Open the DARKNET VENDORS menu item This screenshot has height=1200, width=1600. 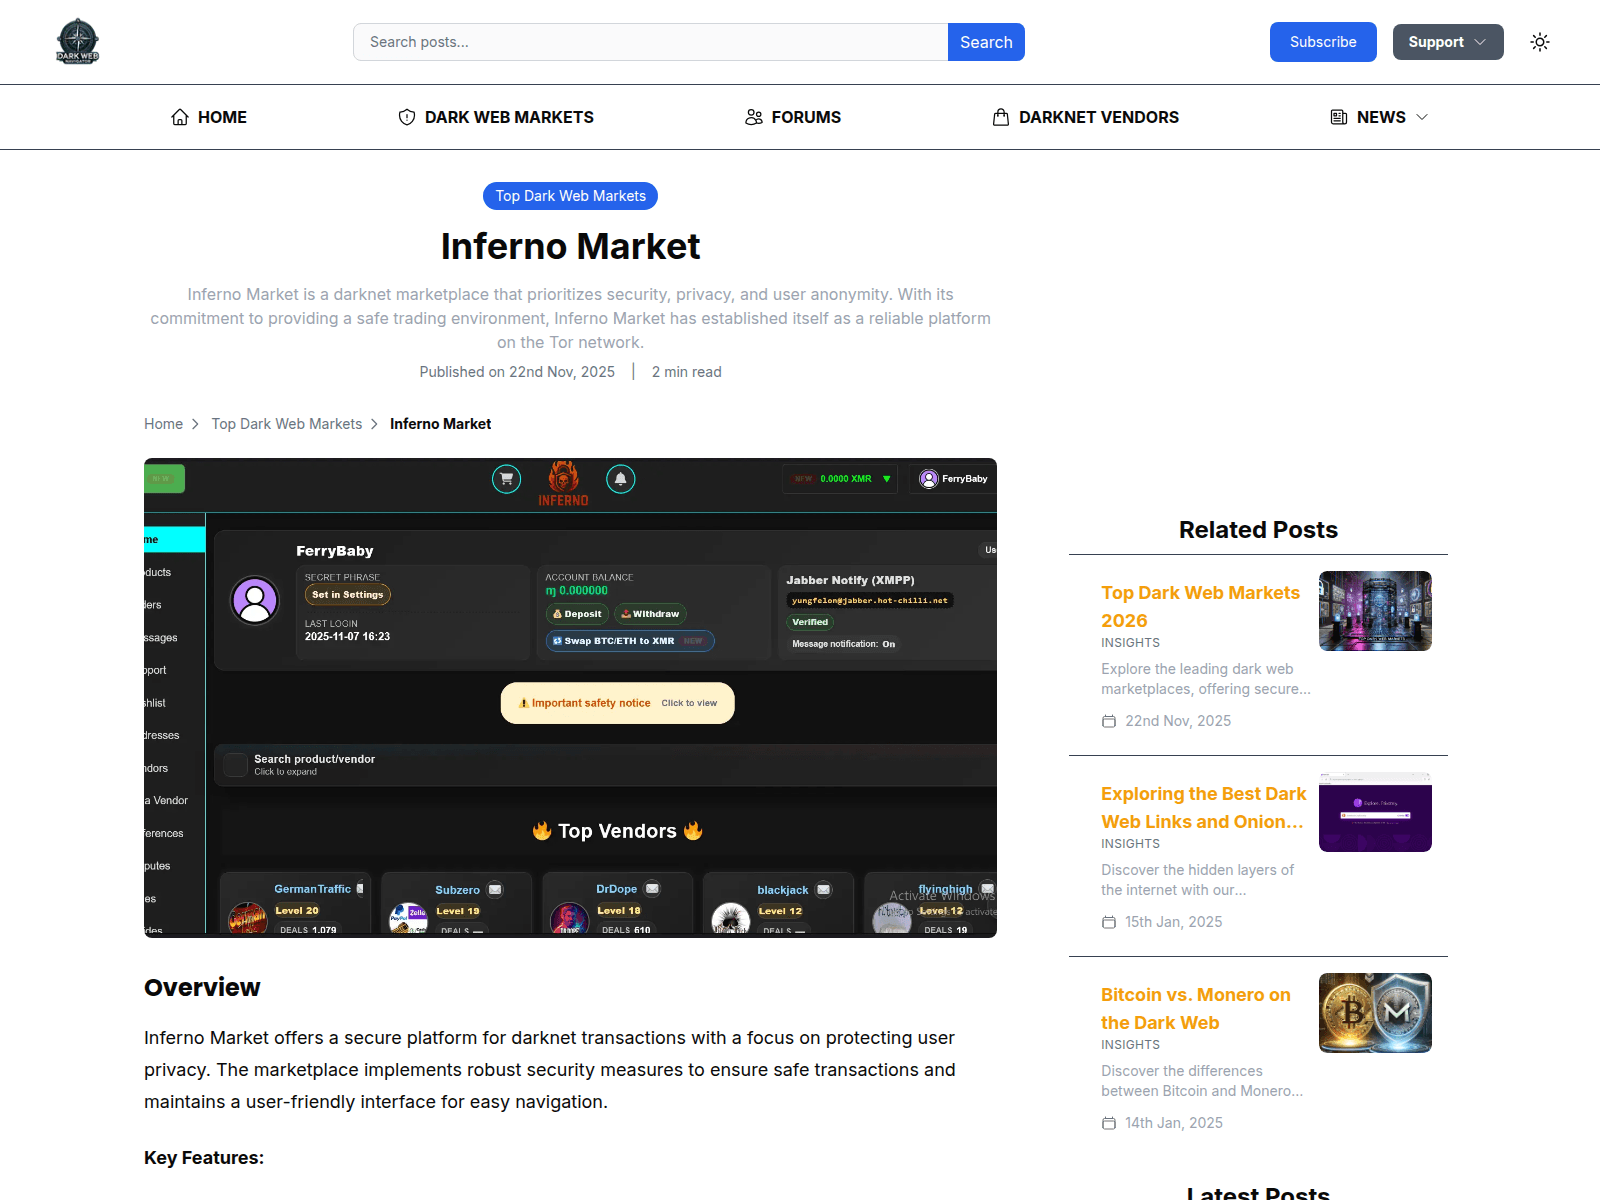click(x=1086, y=117)
